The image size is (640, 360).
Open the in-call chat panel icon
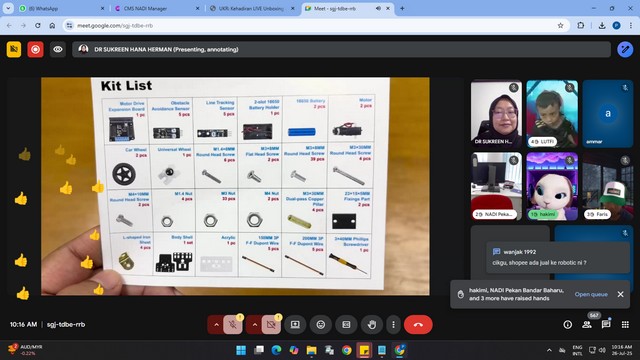pos(606,324)
